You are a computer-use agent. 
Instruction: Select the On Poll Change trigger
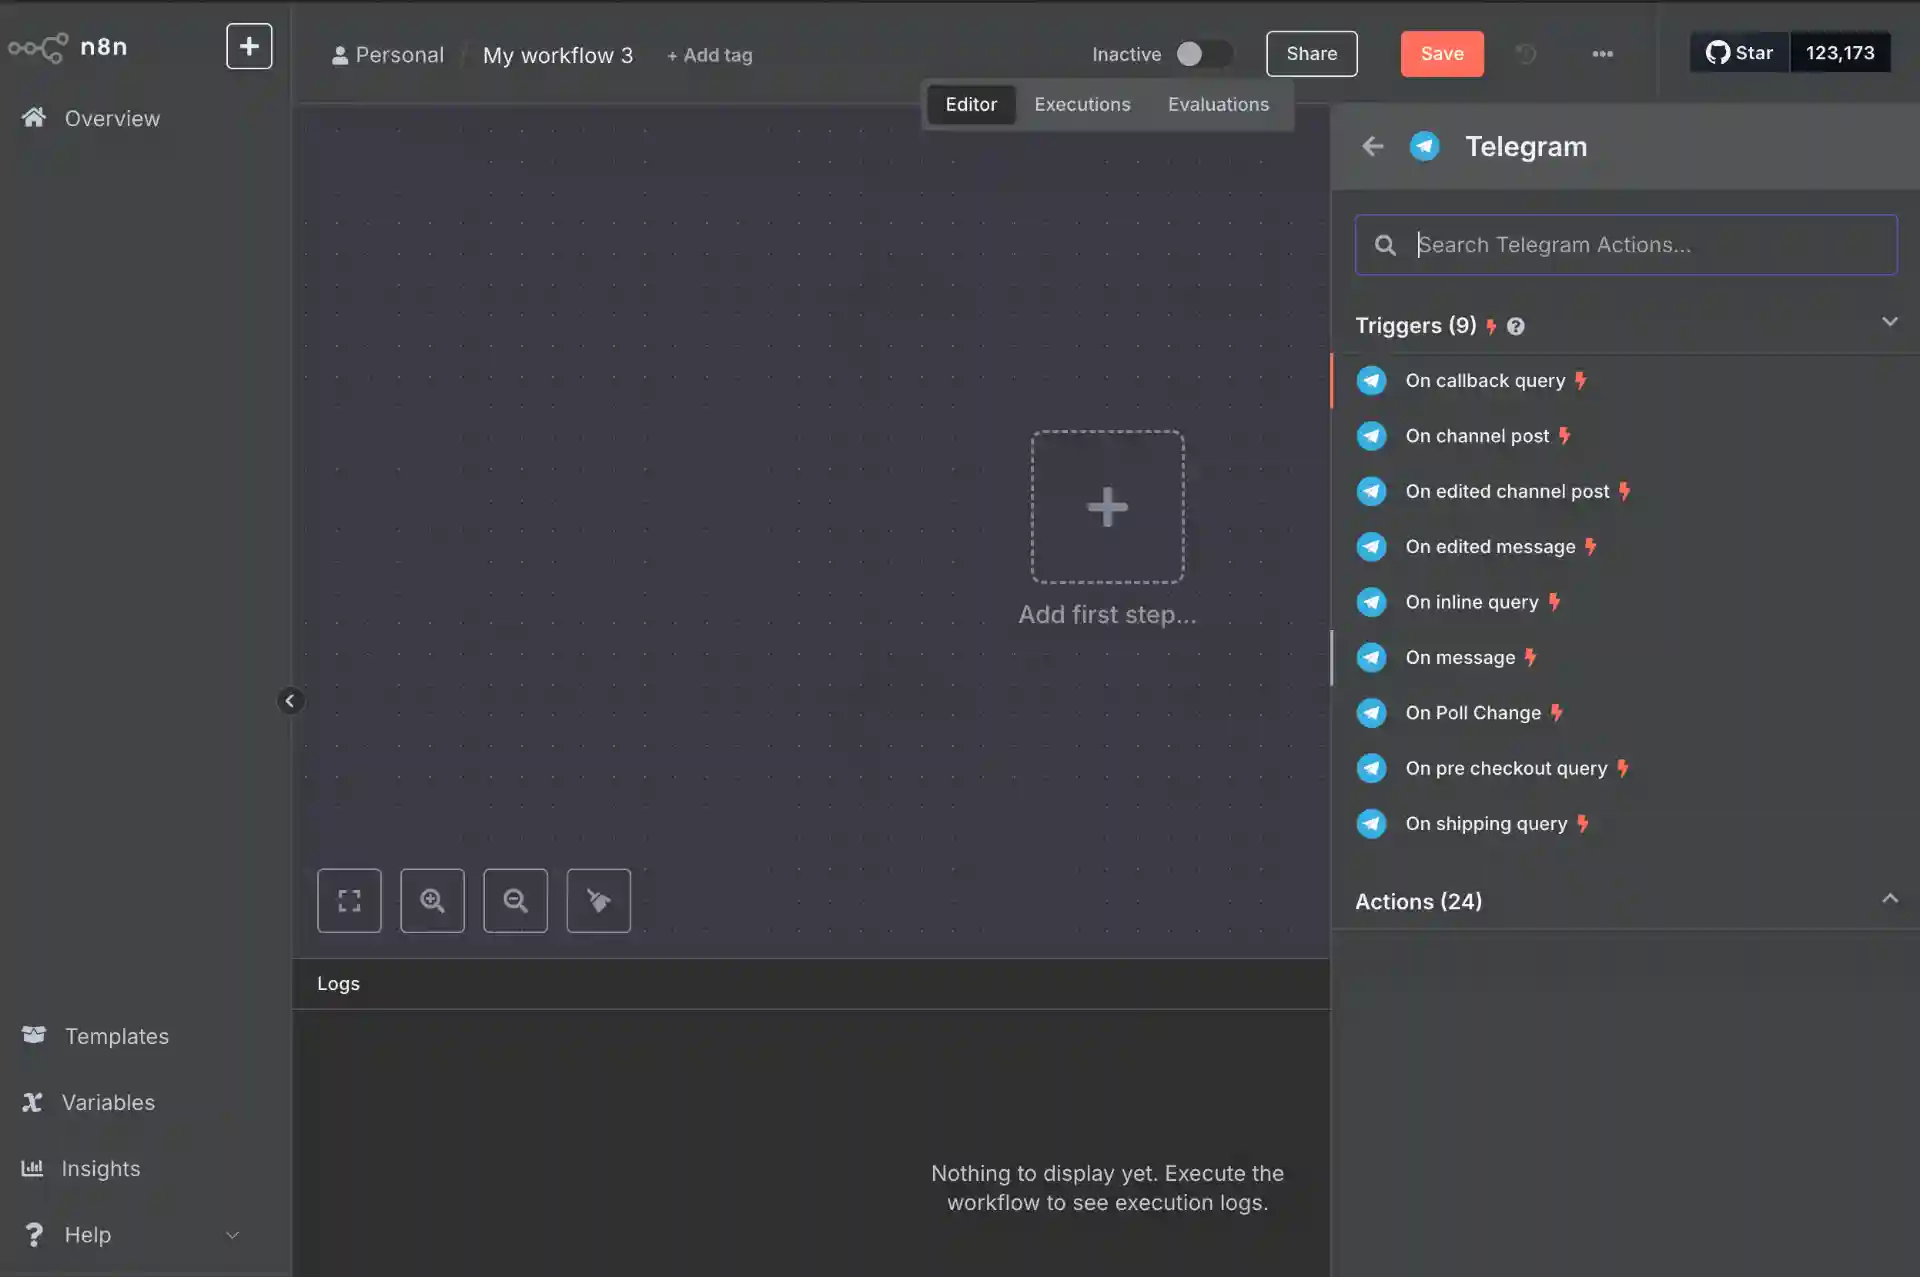(x=1626, y=713)
